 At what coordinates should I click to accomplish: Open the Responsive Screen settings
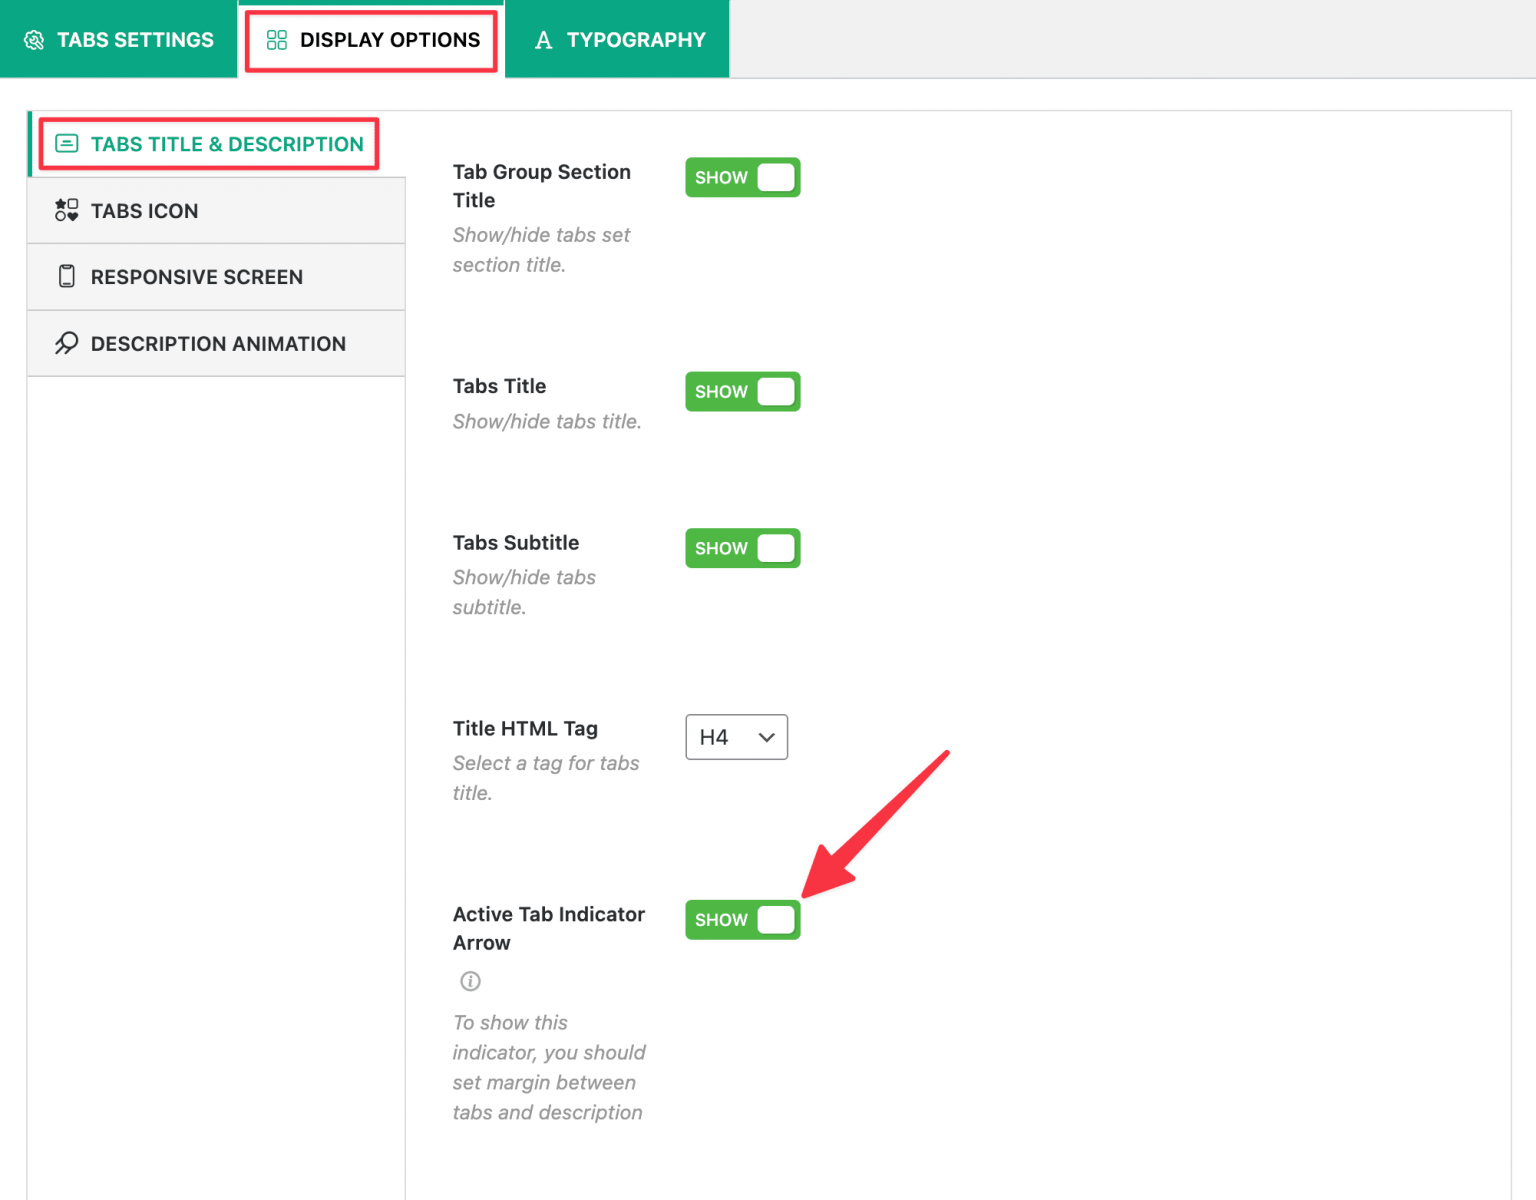(x=197, y=276)
